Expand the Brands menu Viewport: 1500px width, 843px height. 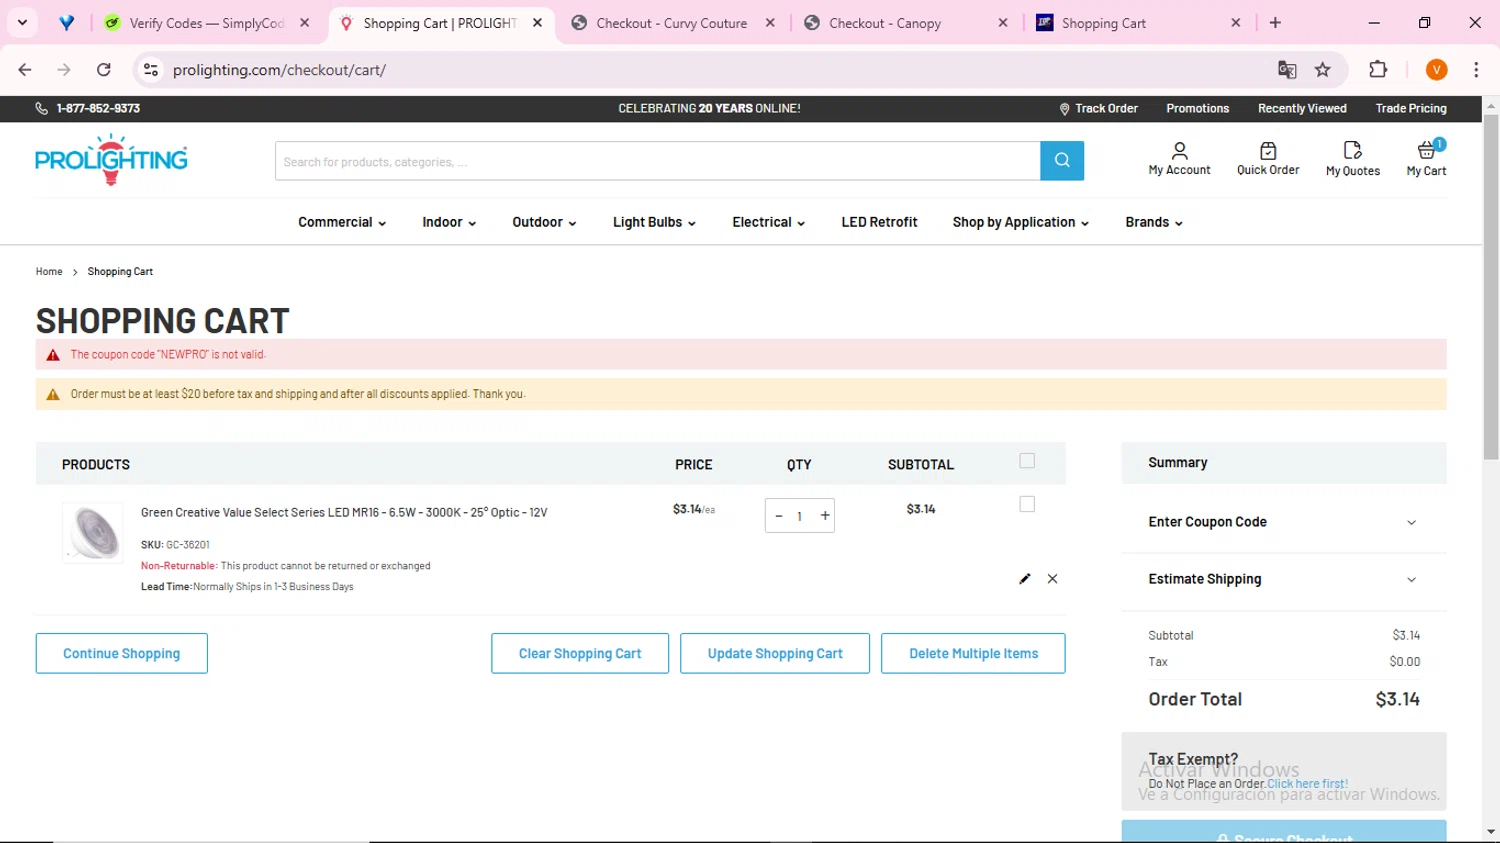coord(1153,222)
